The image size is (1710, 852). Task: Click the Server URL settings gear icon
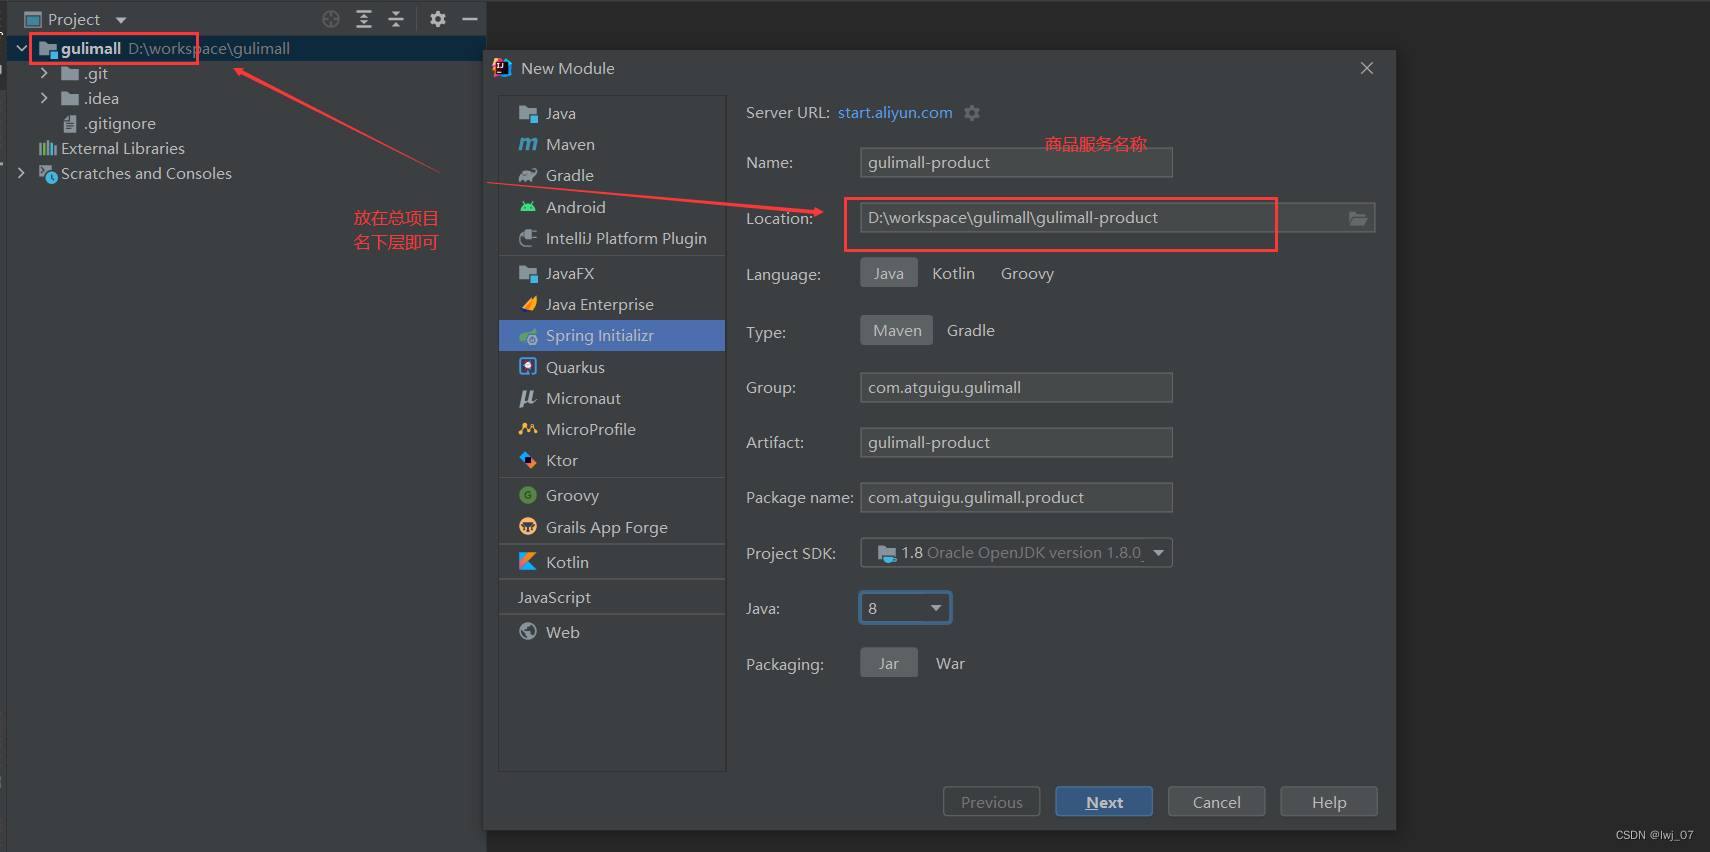tap(972, 113)
